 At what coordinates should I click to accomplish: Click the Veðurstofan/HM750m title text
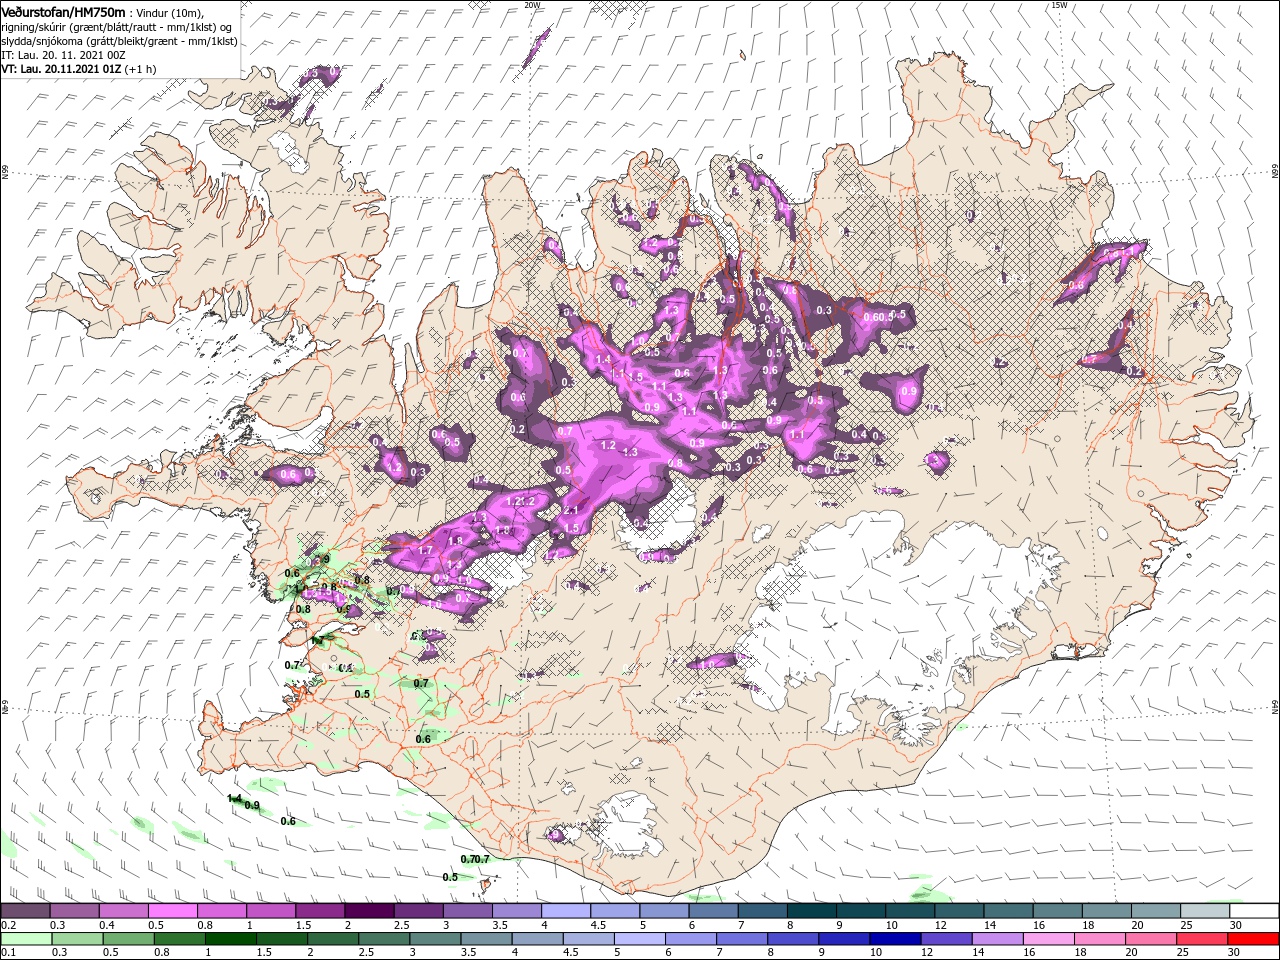63,11
